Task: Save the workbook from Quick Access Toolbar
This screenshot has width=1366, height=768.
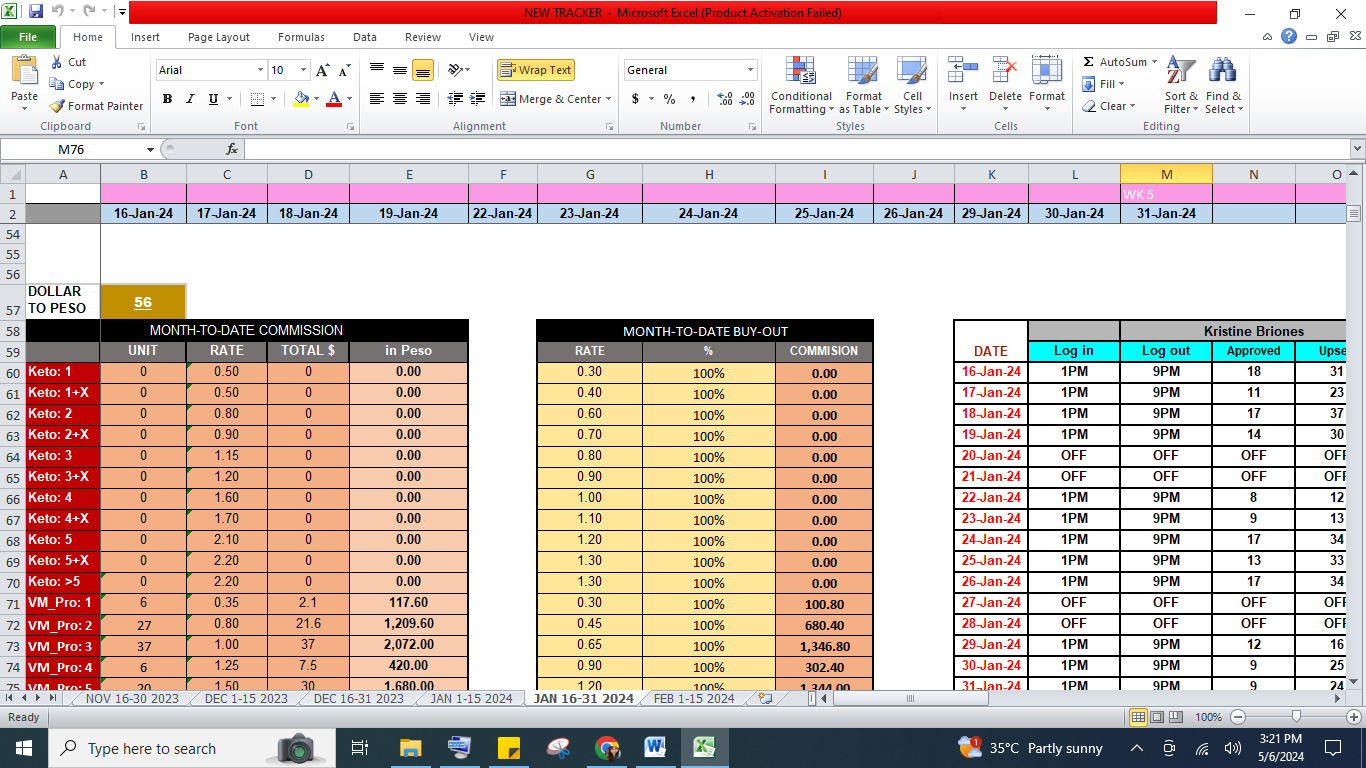Action: point(36,13)
